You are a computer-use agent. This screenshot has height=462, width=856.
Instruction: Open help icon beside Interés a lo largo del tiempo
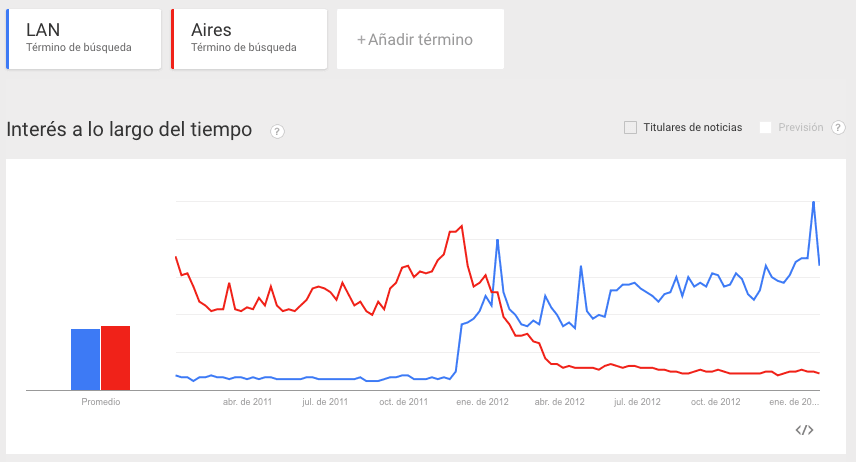(x=277, y=132)
